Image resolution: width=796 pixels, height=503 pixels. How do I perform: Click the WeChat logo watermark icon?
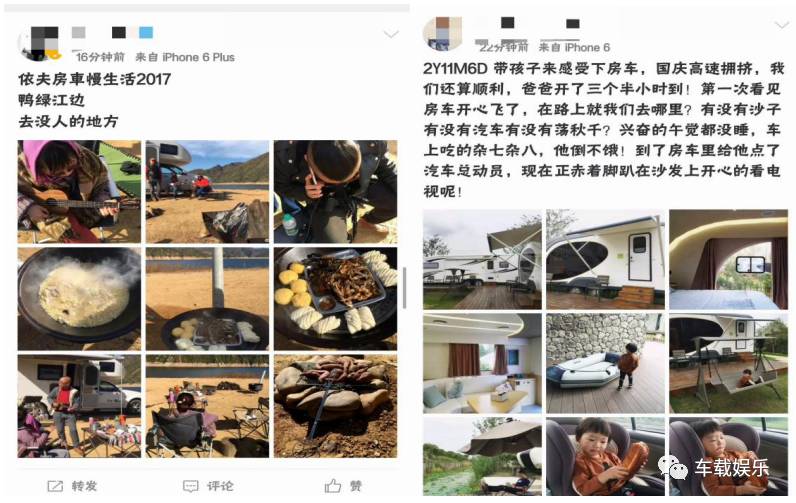(673, 465)
